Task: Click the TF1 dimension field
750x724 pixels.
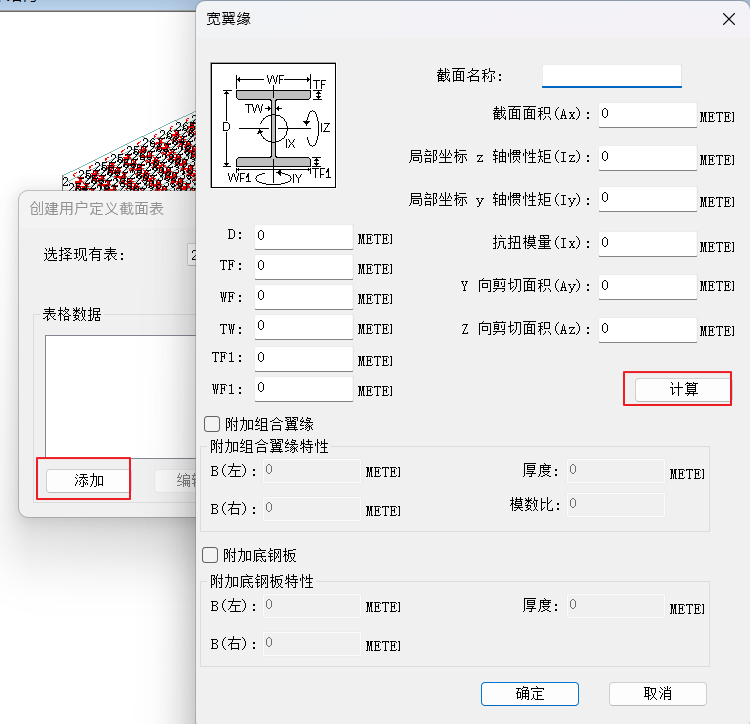Action: 304,359
